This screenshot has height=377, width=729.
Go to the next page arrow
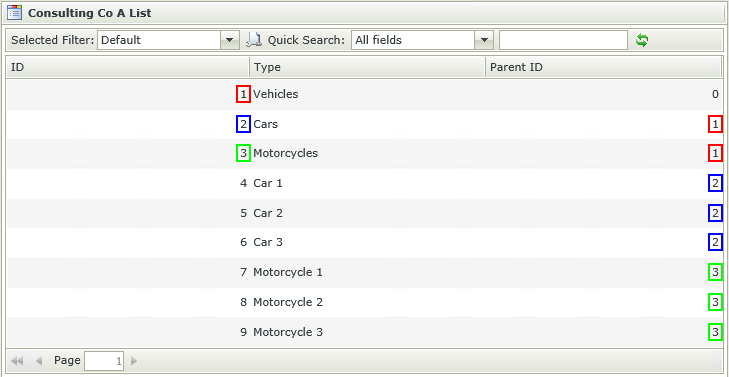click(x=134, y=361)
